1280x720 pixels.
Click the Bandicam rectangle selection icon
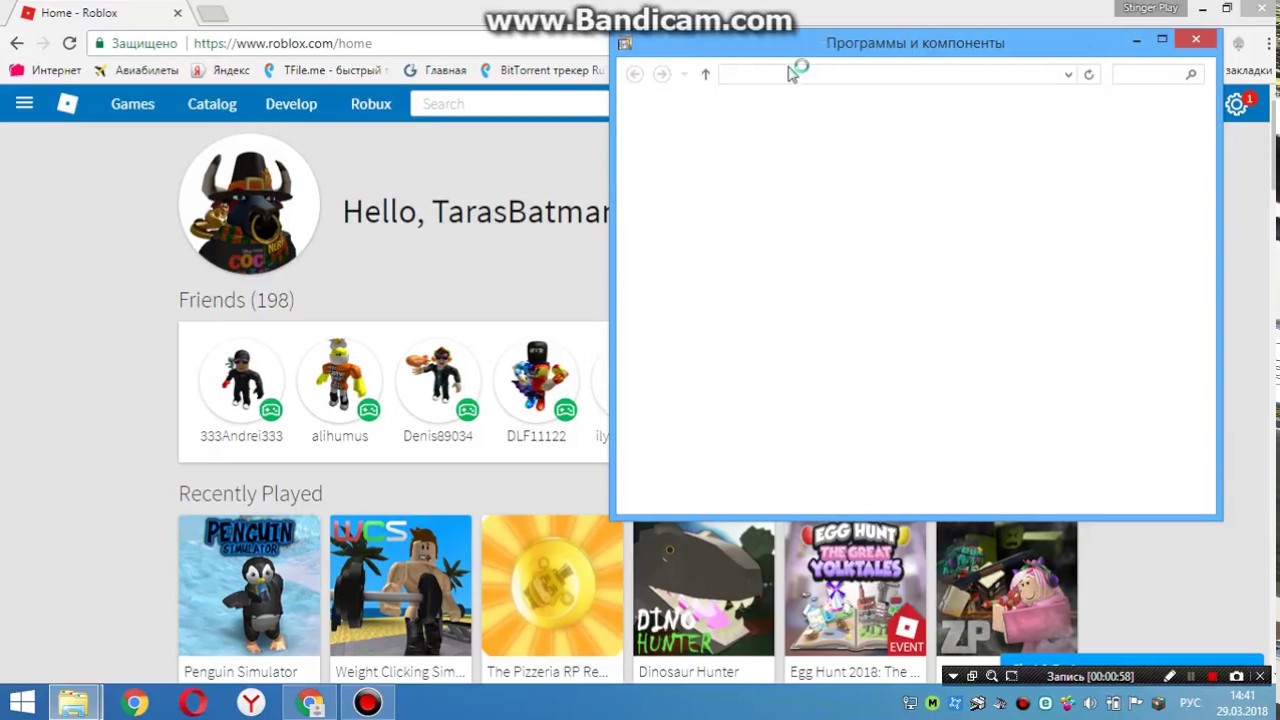[1011, 676]
